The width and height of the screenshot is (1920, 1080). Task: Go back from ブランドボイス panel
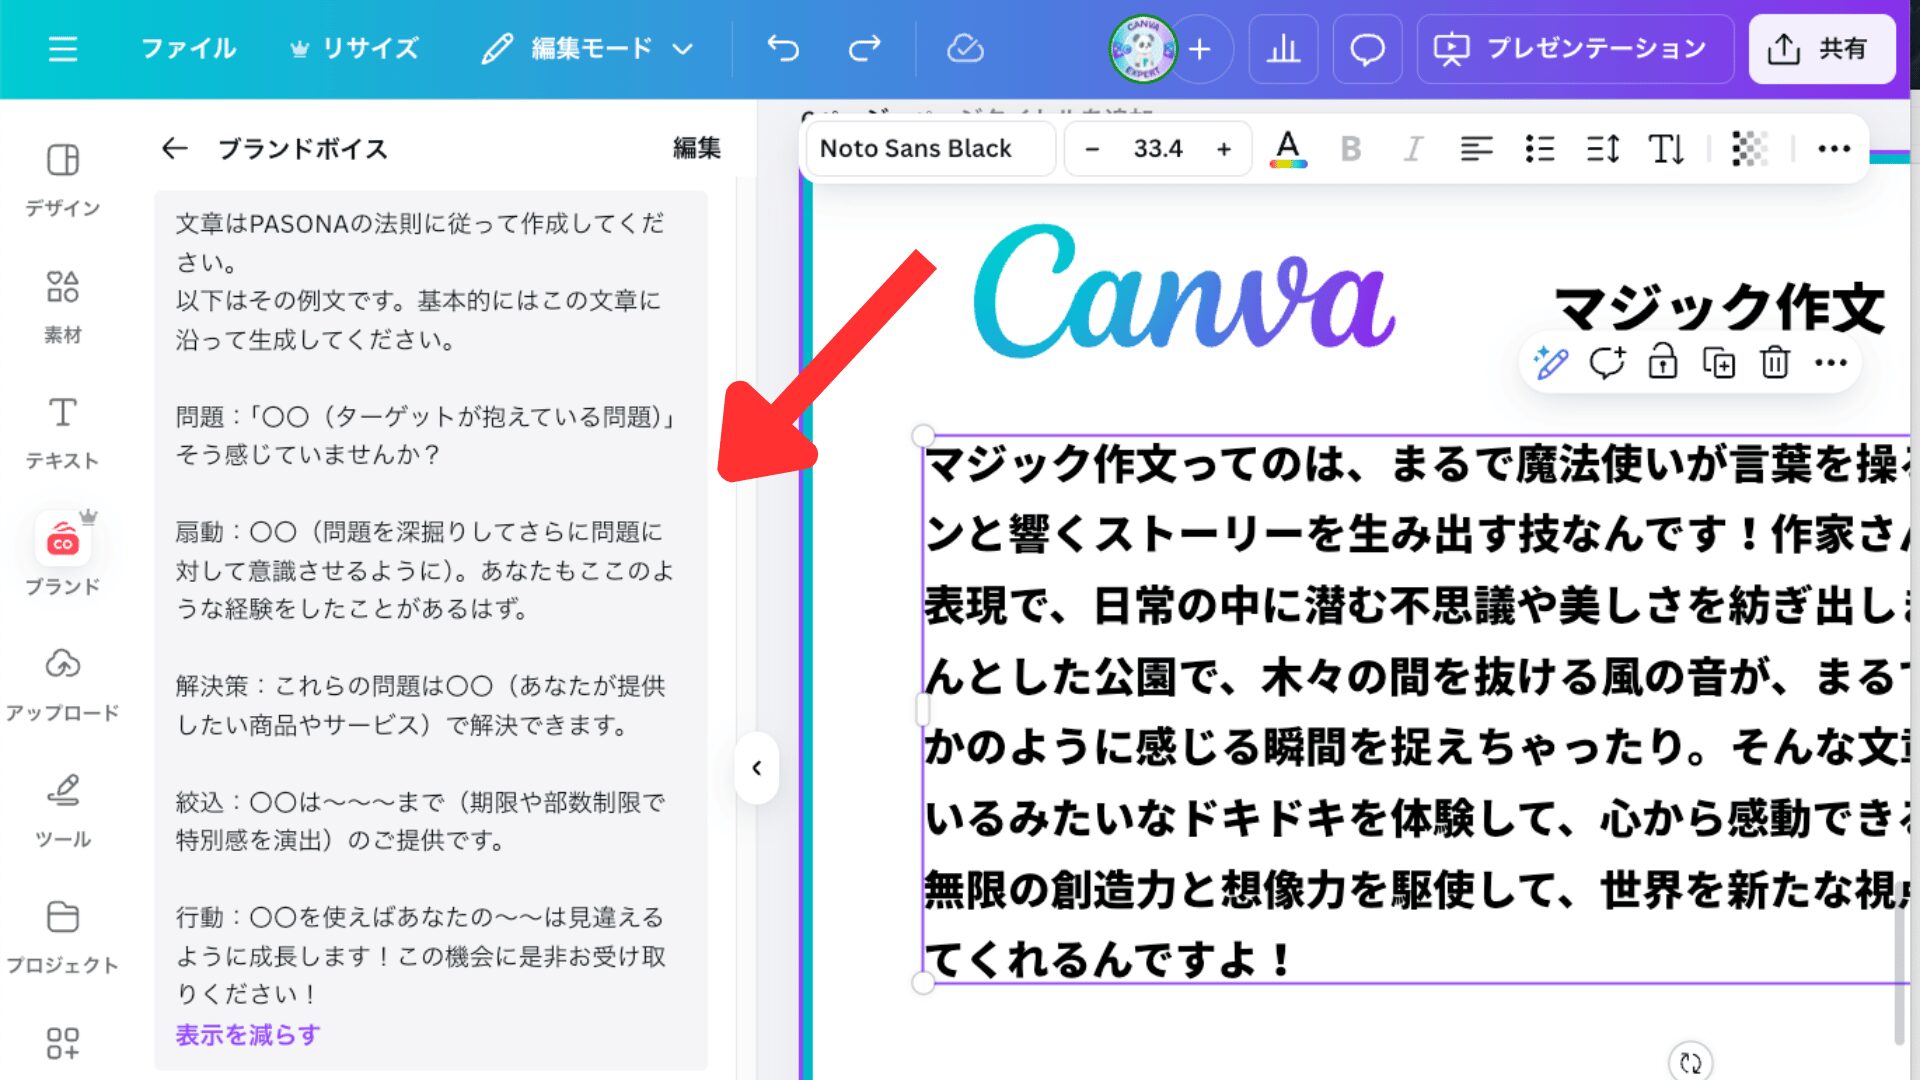click(174, 149)
